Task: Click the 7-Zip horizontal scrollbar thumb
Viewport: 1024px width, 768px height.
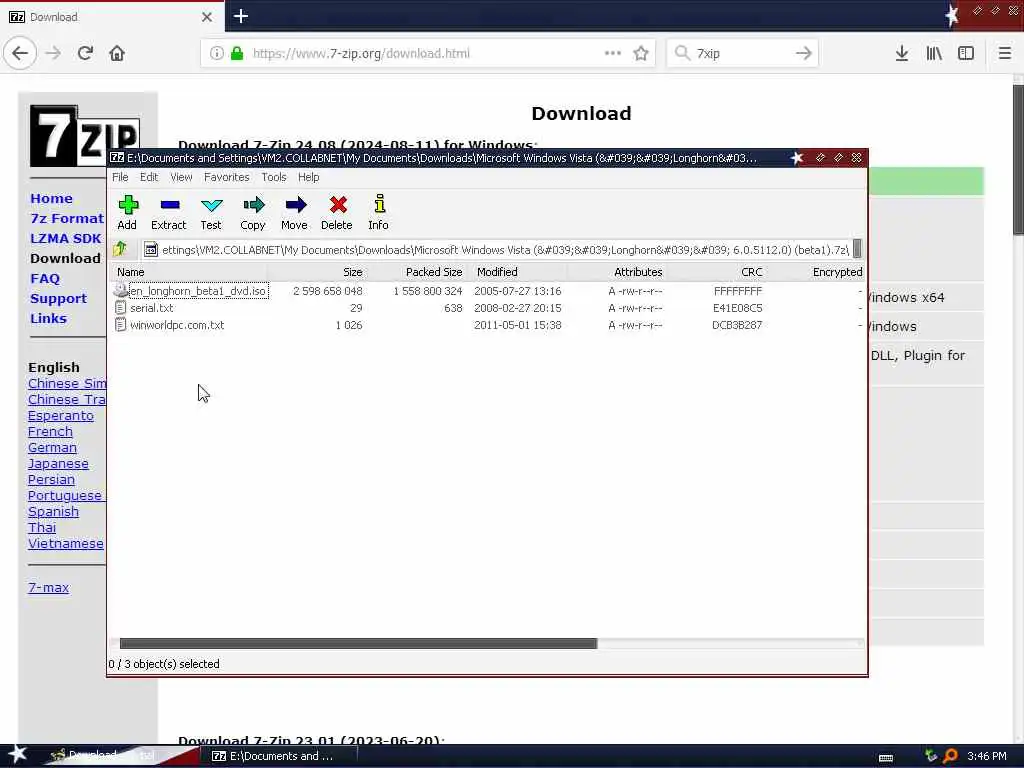Action: click(x=359, y=643)
